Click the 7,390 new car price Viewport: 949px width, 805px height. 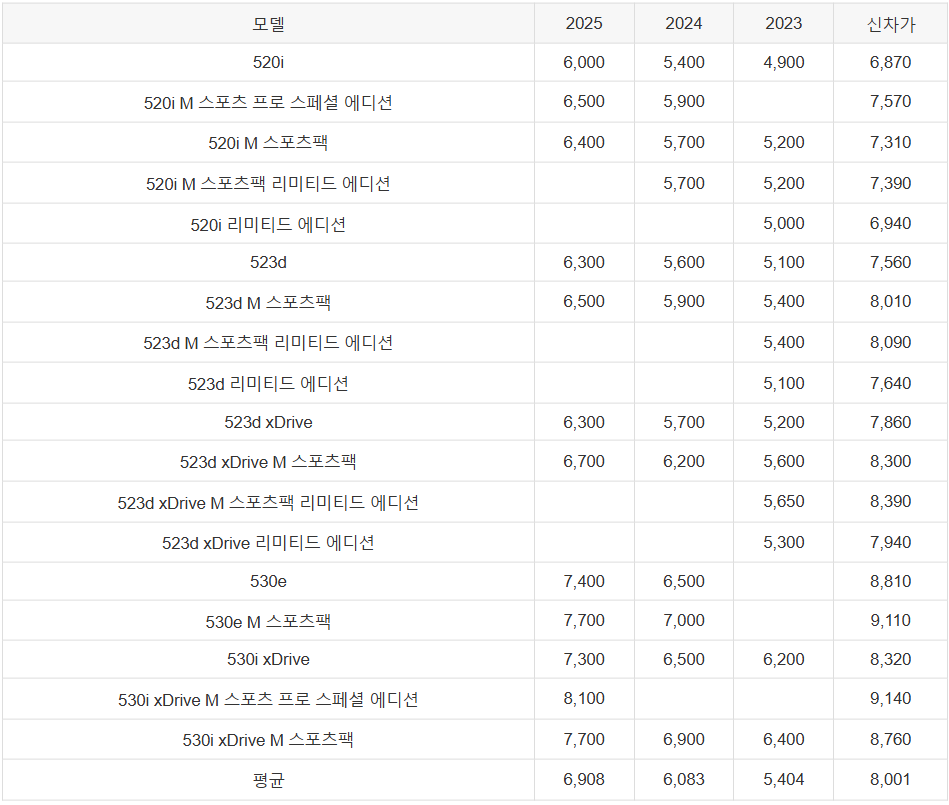[890, 183]
